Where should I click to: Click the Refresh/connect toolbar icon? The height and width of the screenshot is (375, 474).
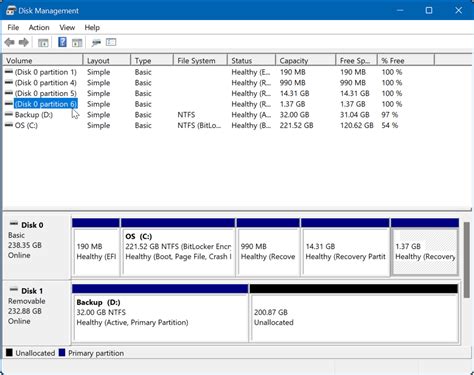[x=96, y=42]
